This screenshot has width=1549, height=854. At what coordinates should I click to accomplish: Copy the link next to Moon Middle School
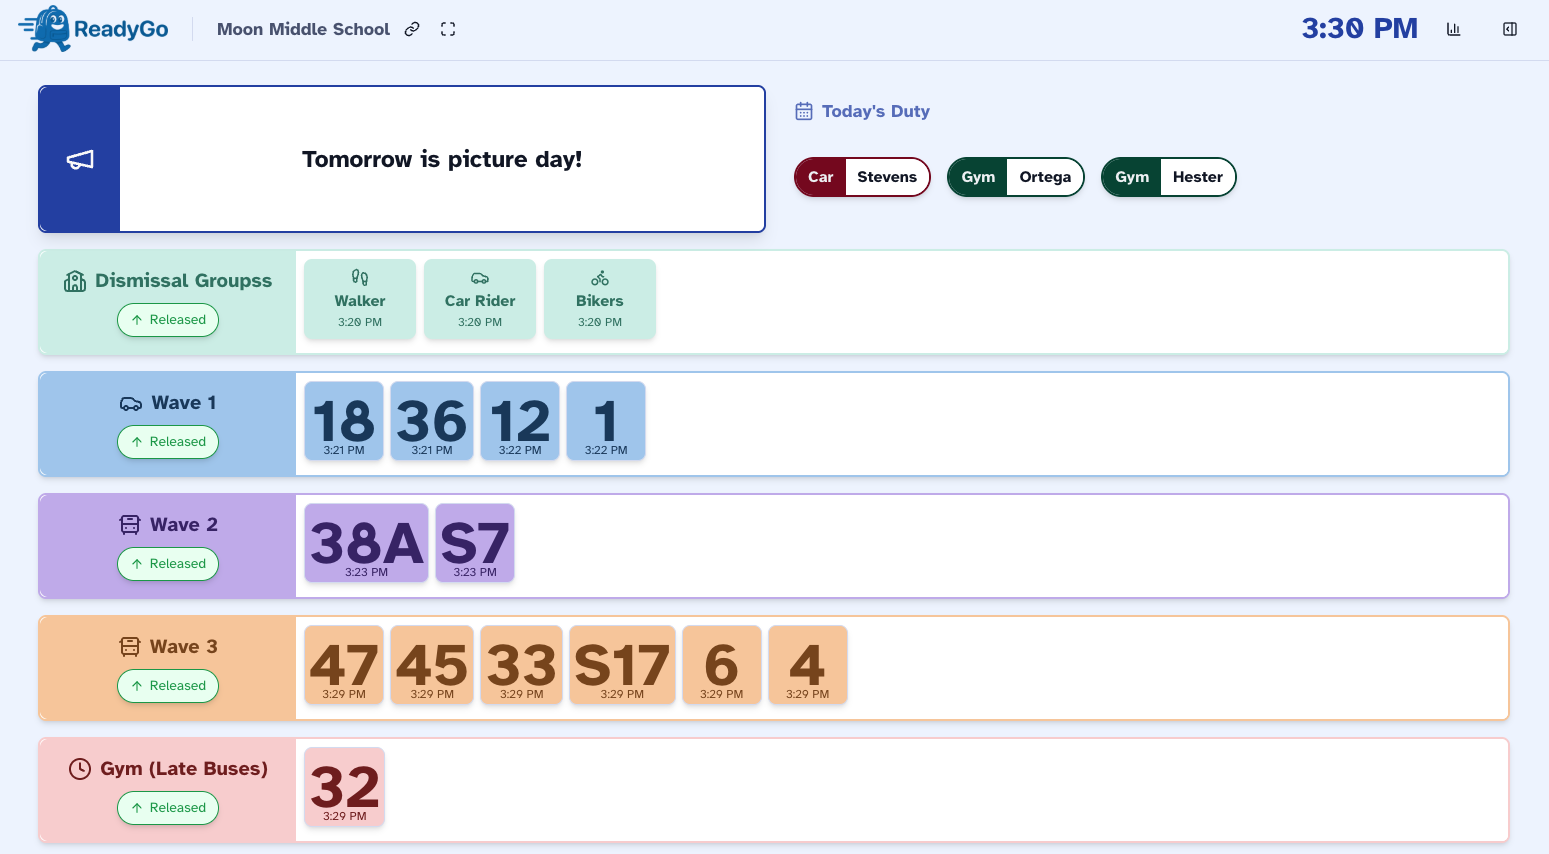point(412,29)
